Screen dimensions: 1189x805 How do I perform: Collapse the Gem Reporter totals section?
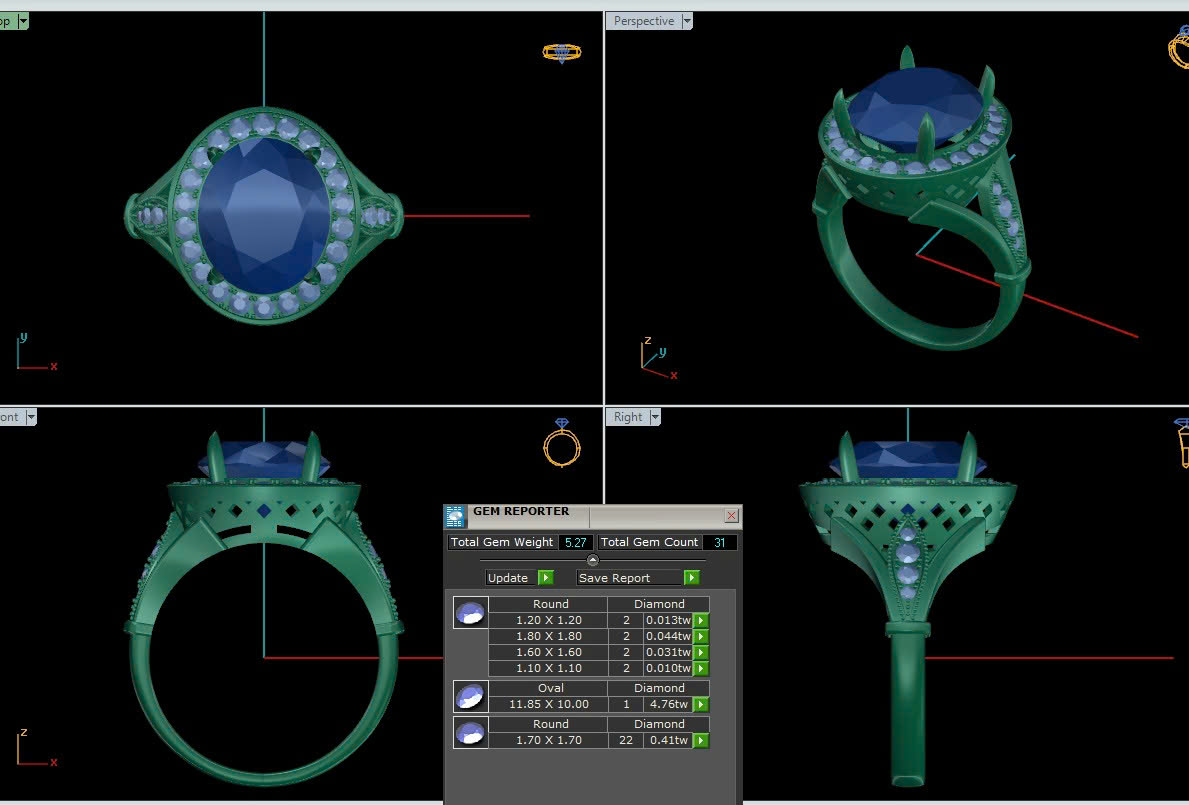pos(593,560)
